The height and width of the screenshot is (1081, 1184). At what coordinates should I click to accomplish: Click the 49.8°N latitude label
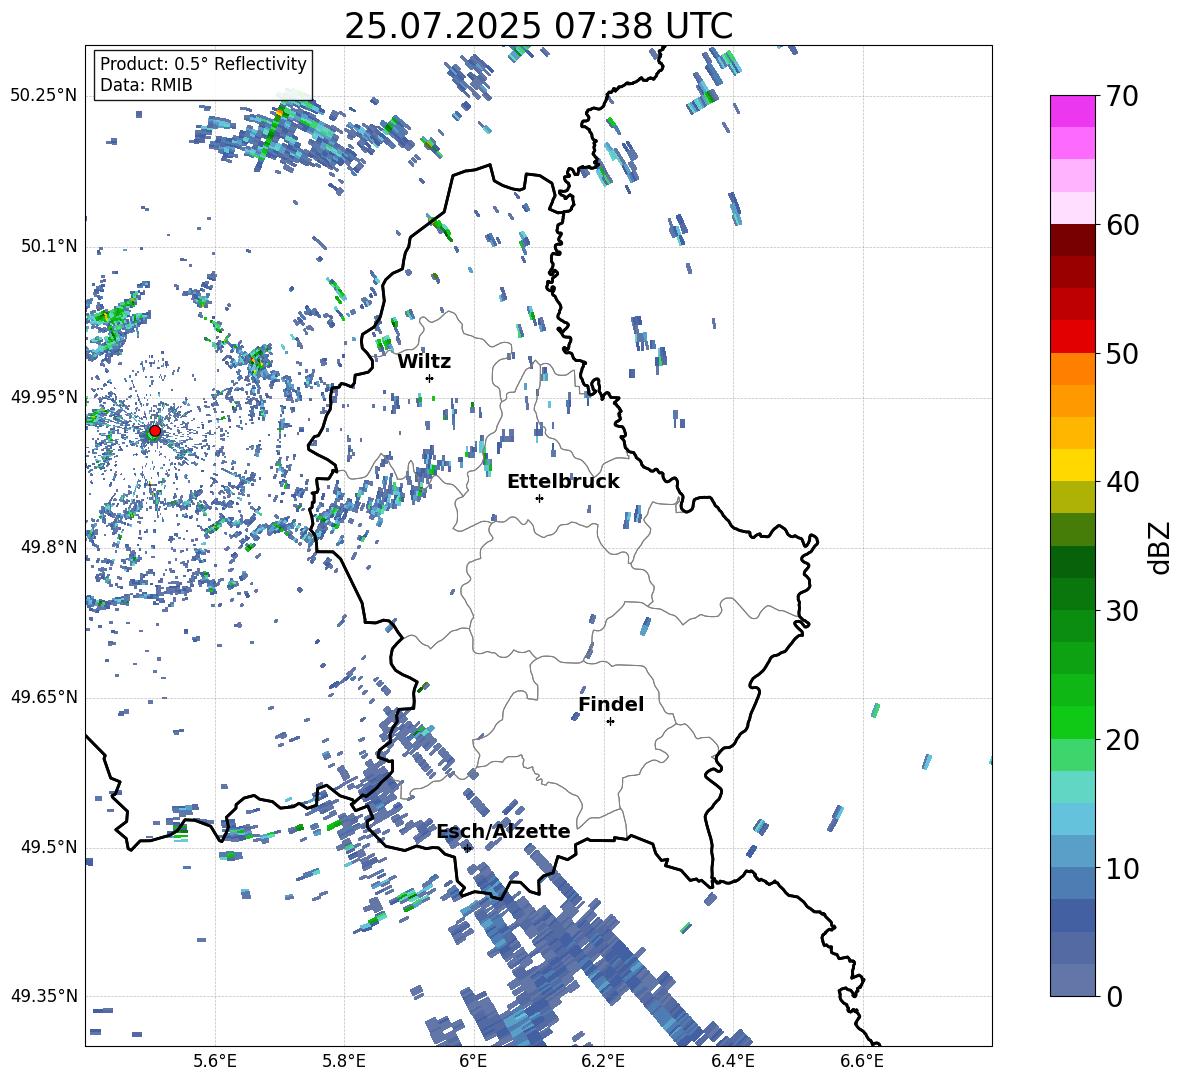[49, 547]
